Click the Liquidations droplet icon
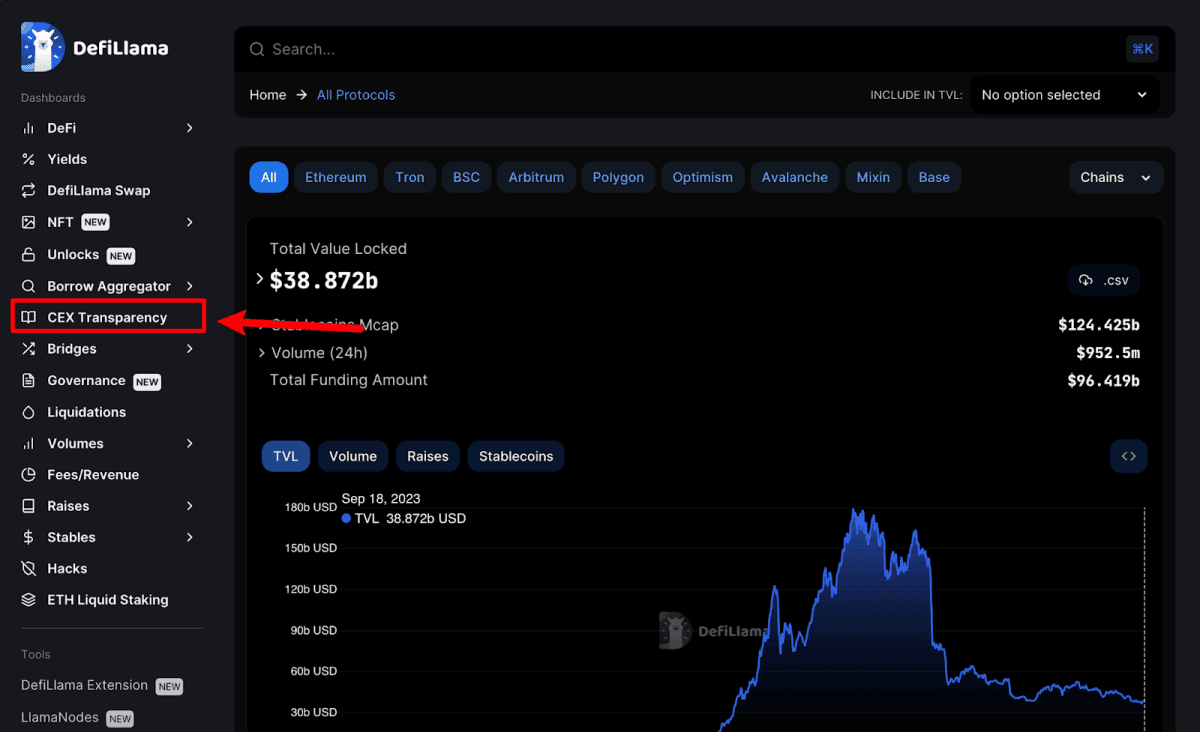The width and height of the screenshot is (1200, 732). 29,412
